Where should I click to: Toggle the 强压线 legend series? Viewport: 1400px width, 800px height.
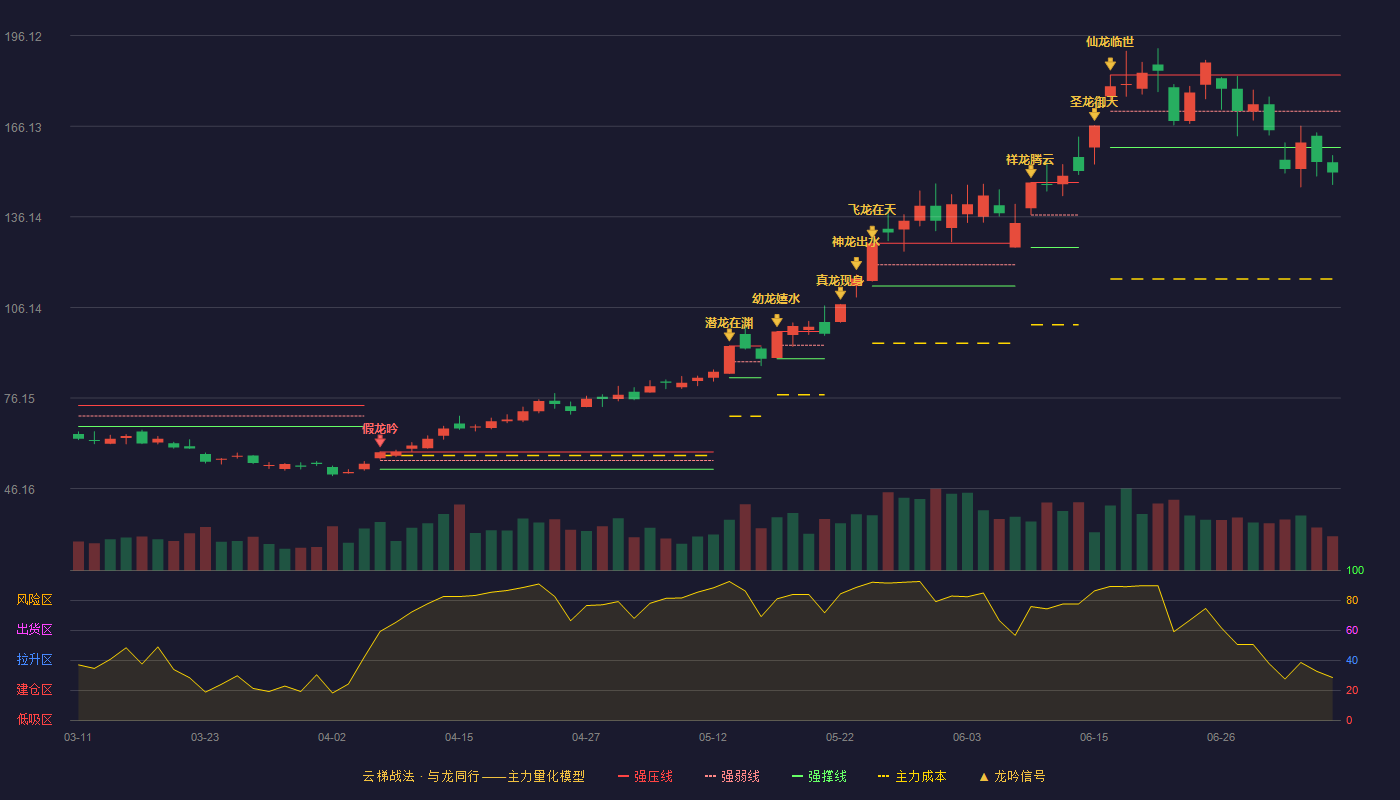click(645, 776)
